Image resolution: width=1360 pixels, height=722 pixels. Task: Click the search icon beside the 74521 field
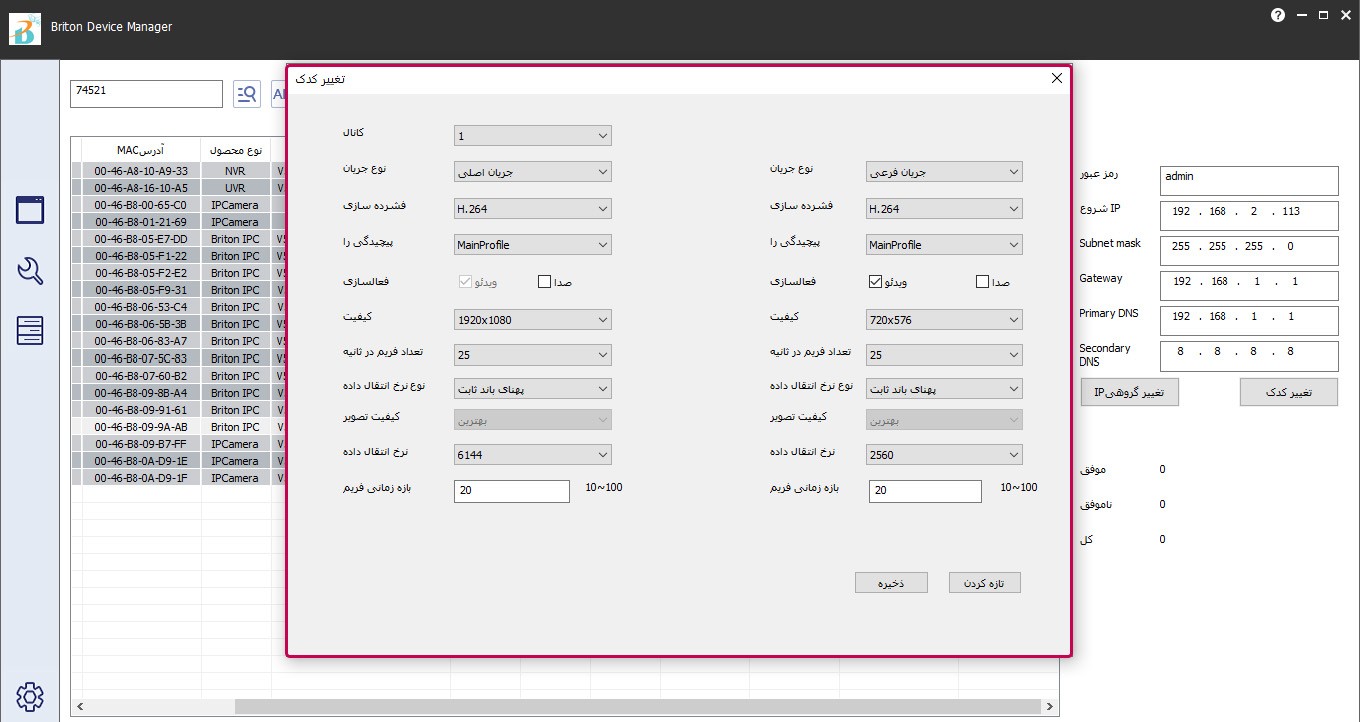tap(247, 94)
